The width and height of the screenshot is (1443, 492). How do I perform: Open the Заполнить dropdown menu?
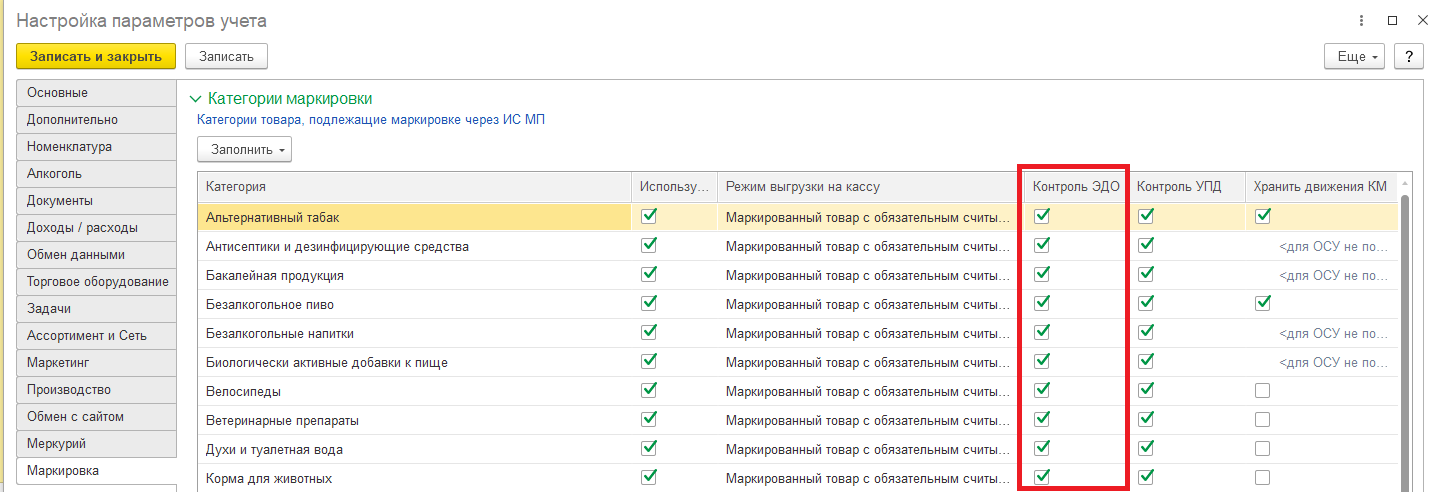point(245,150)
